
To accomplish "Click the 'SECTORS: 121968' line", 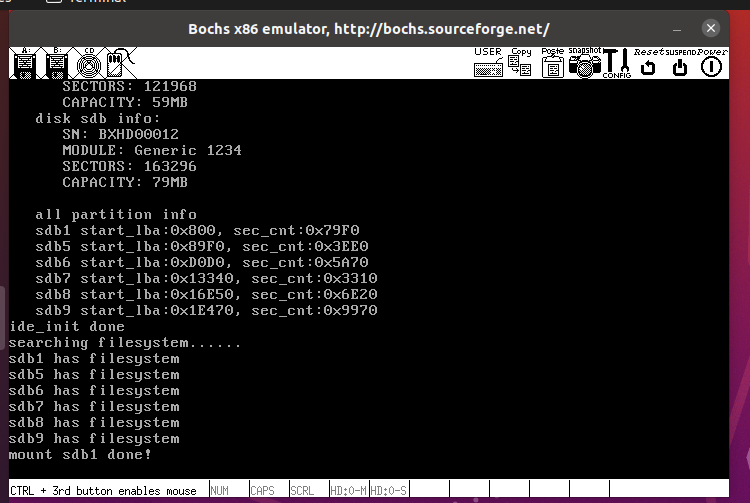I will point(129,86).
